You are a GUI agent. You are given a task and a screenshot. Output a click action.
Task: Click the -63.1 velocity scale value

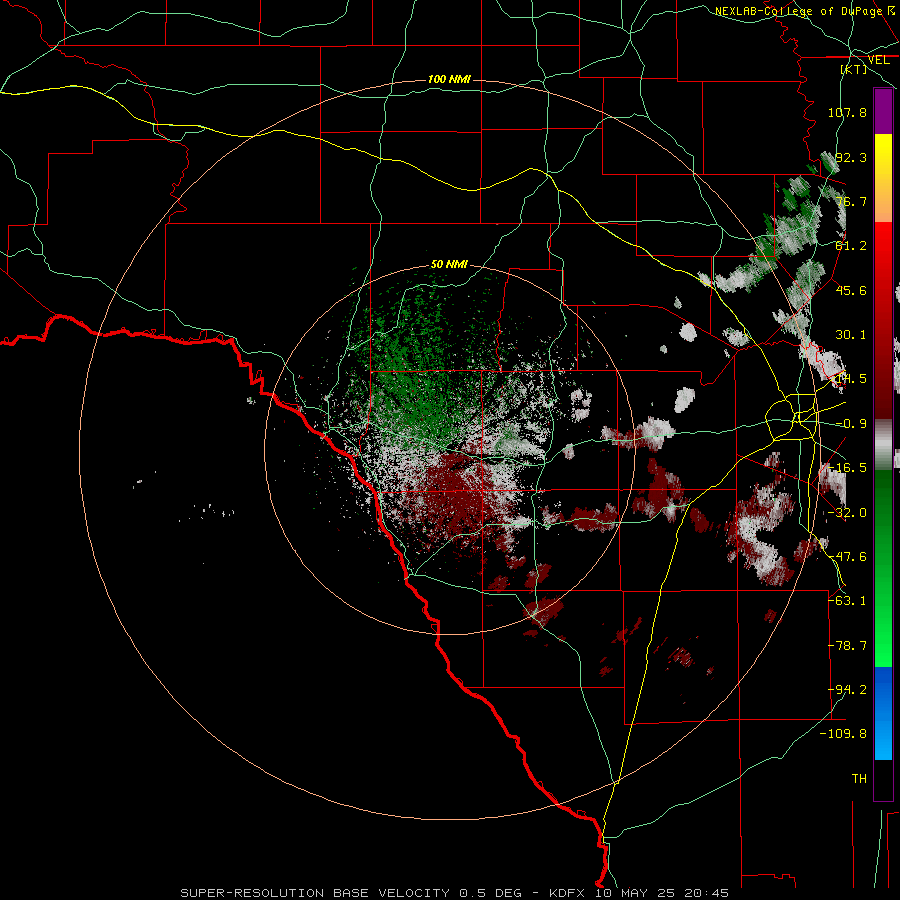pos(847,600)
